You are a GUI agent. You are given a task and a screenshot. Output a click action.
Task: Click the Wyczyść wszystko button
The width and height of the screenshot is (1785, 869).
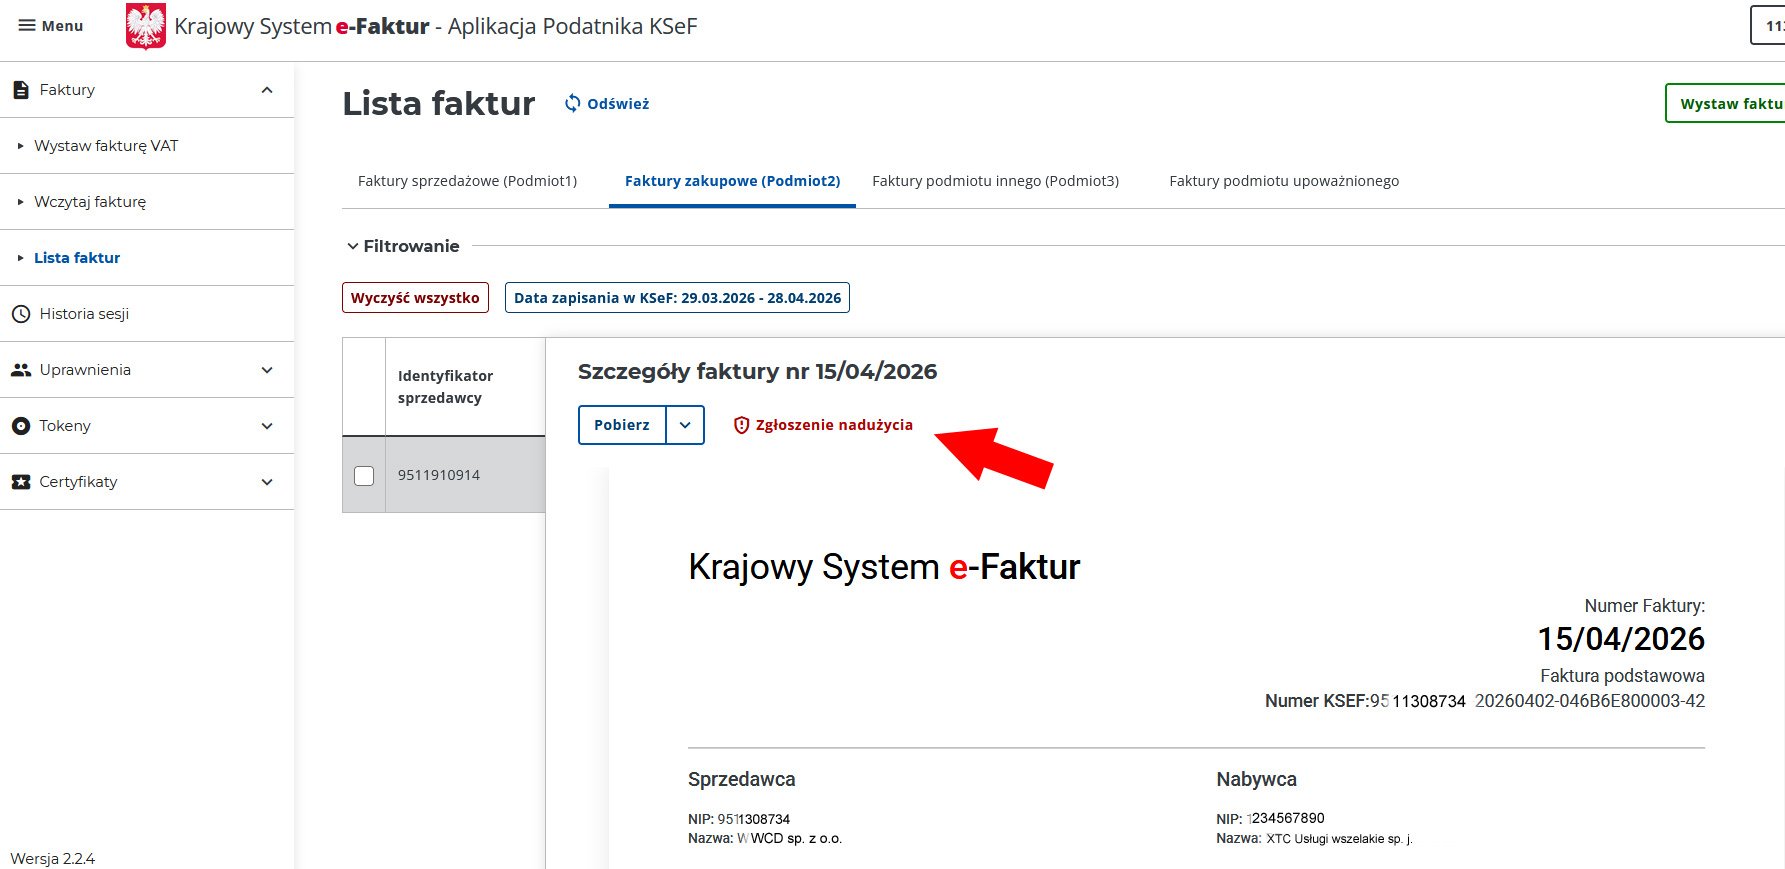(415, 298)
